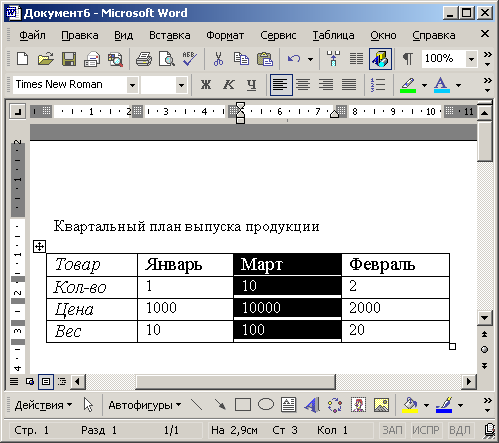Image resolution: width=499 pixels, height=443 pixels.
Task: Toggle Italic (К) formatting
Action: tap(229, 85)
